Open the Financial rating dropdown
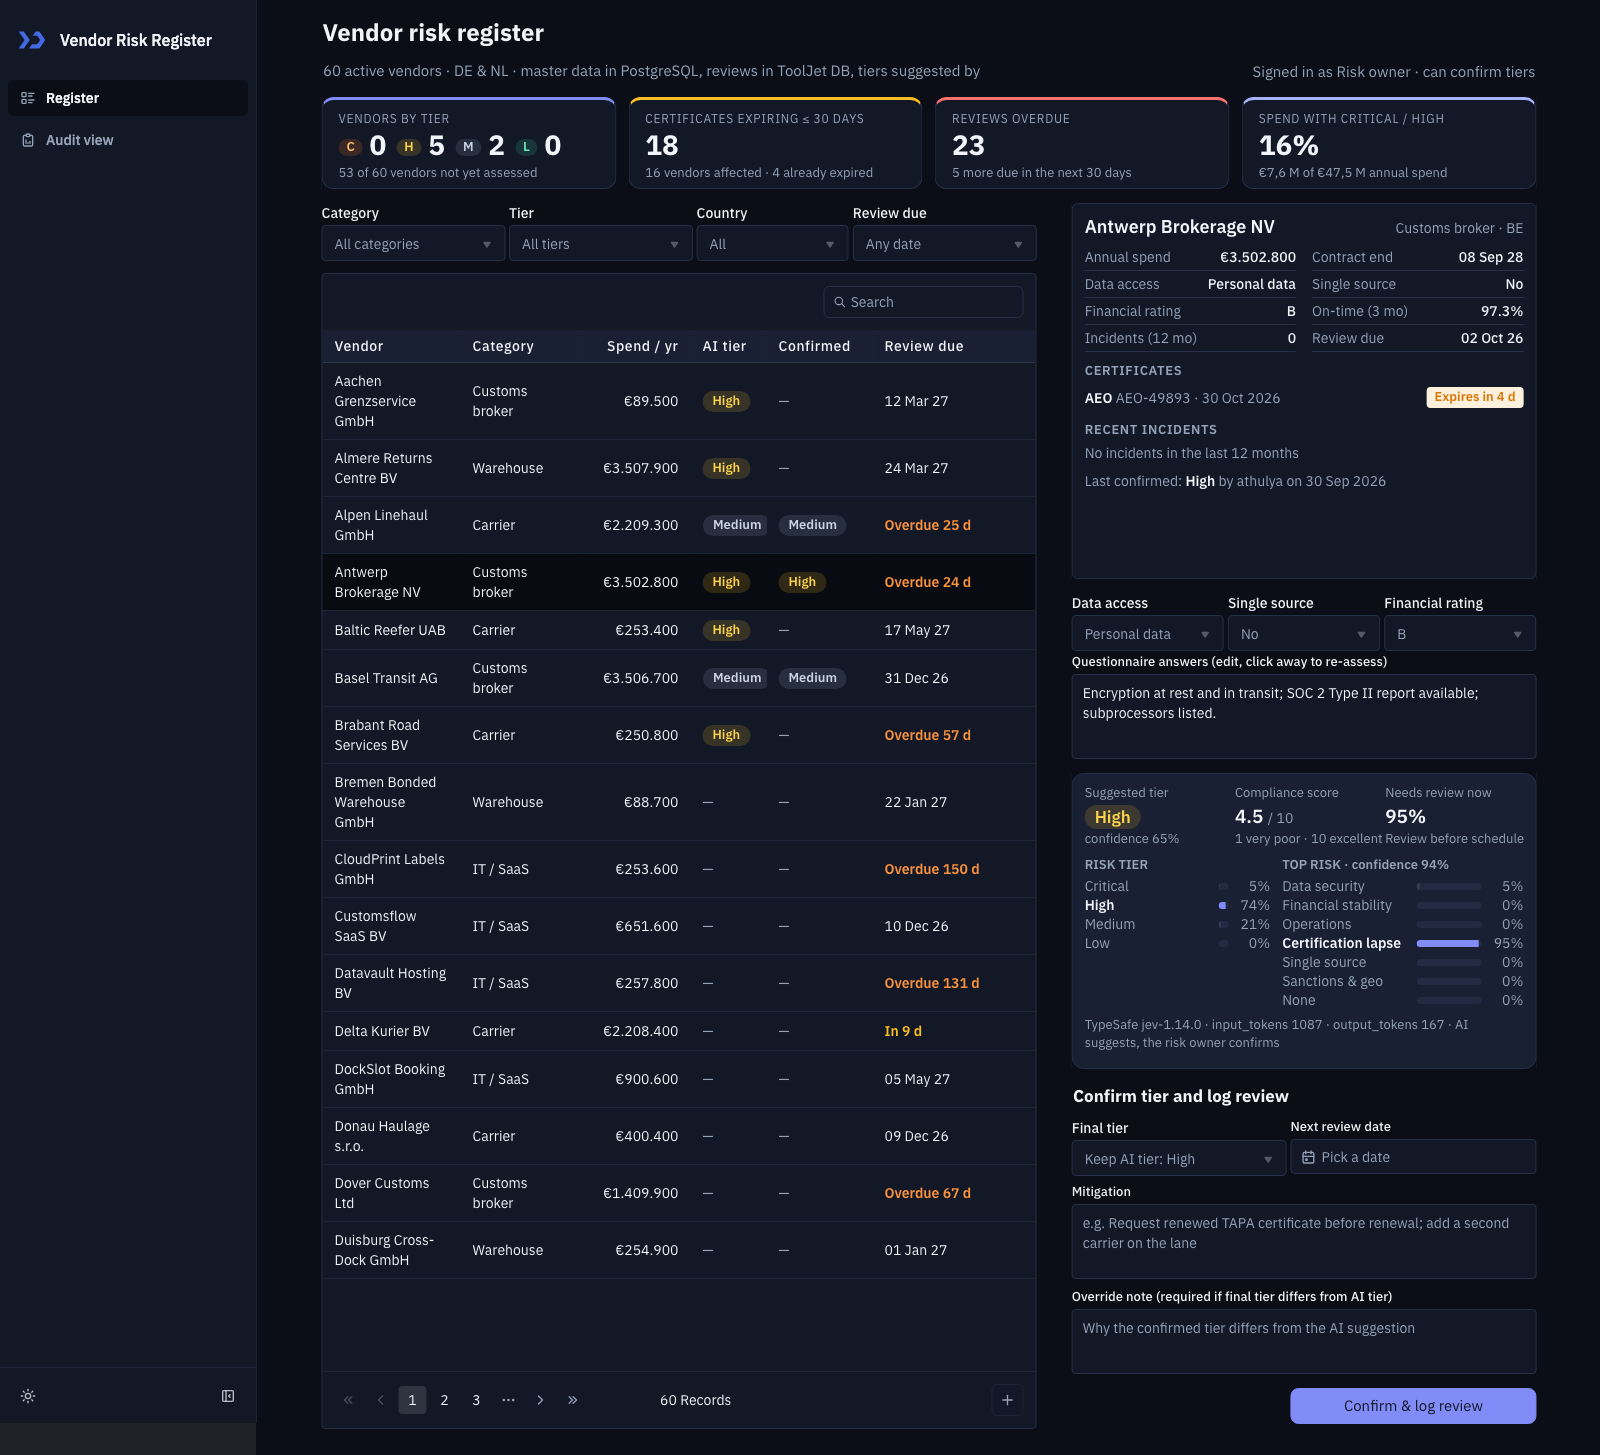The width and height of the screenshot is (1600, 1455). [x=1460, y=634]
